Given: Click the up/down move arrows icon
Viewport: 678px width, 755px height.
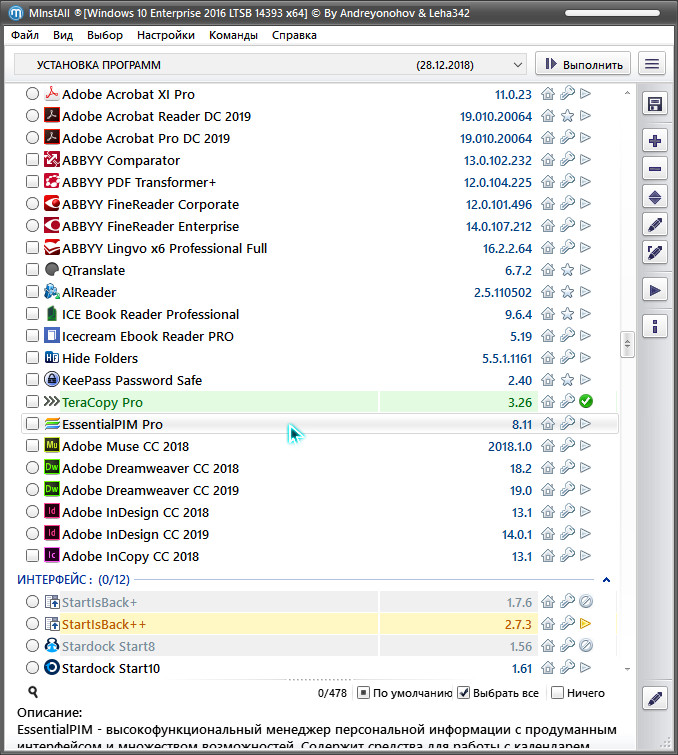Looking at the screenshot, I should pos(655,197).
